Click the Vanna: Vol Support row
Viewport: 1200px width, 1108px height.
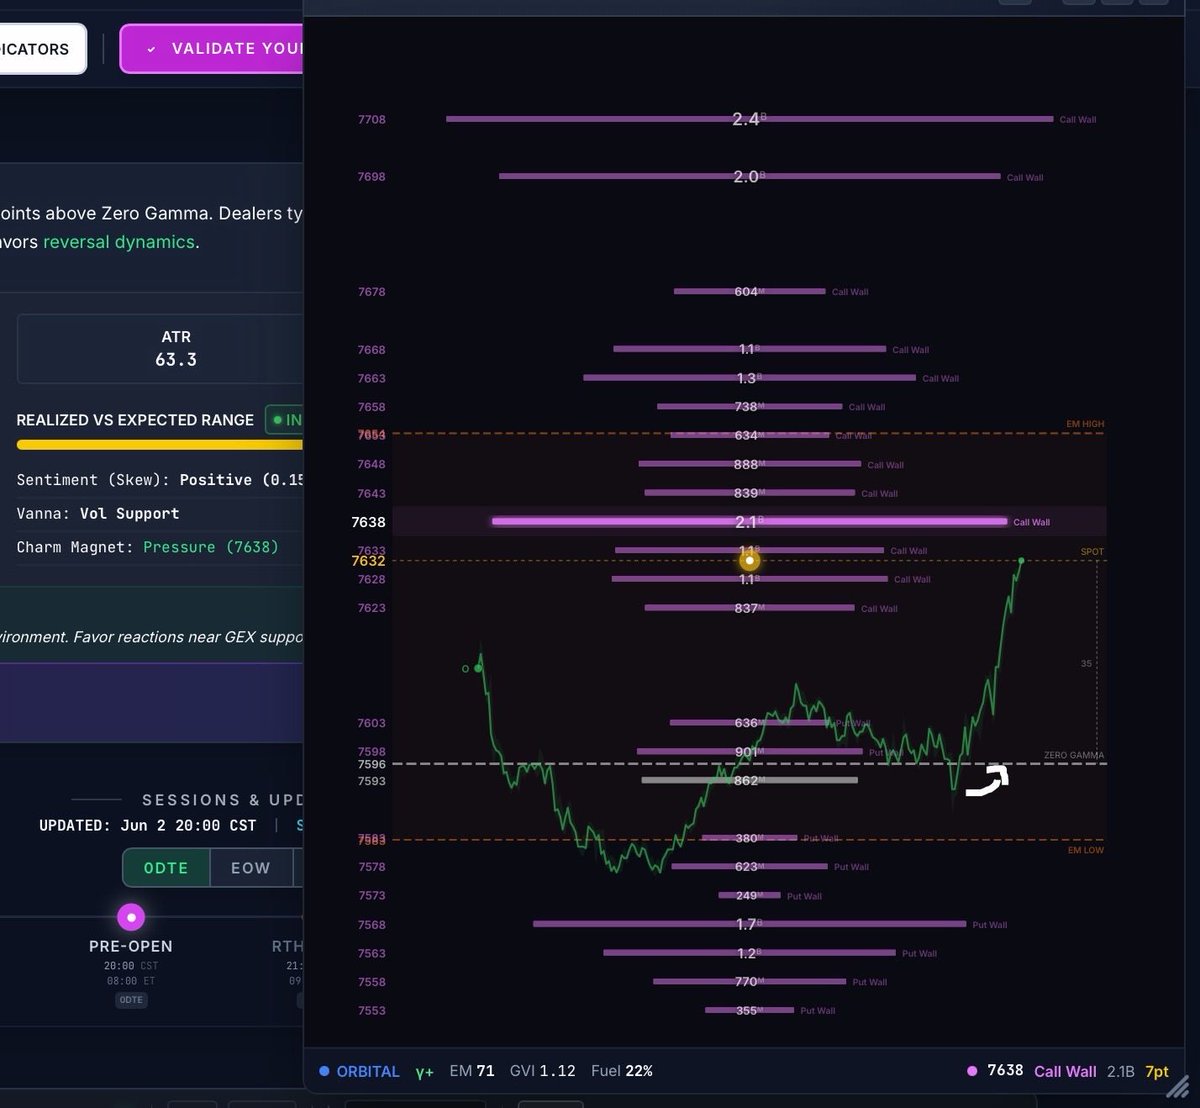click(98, 513)
